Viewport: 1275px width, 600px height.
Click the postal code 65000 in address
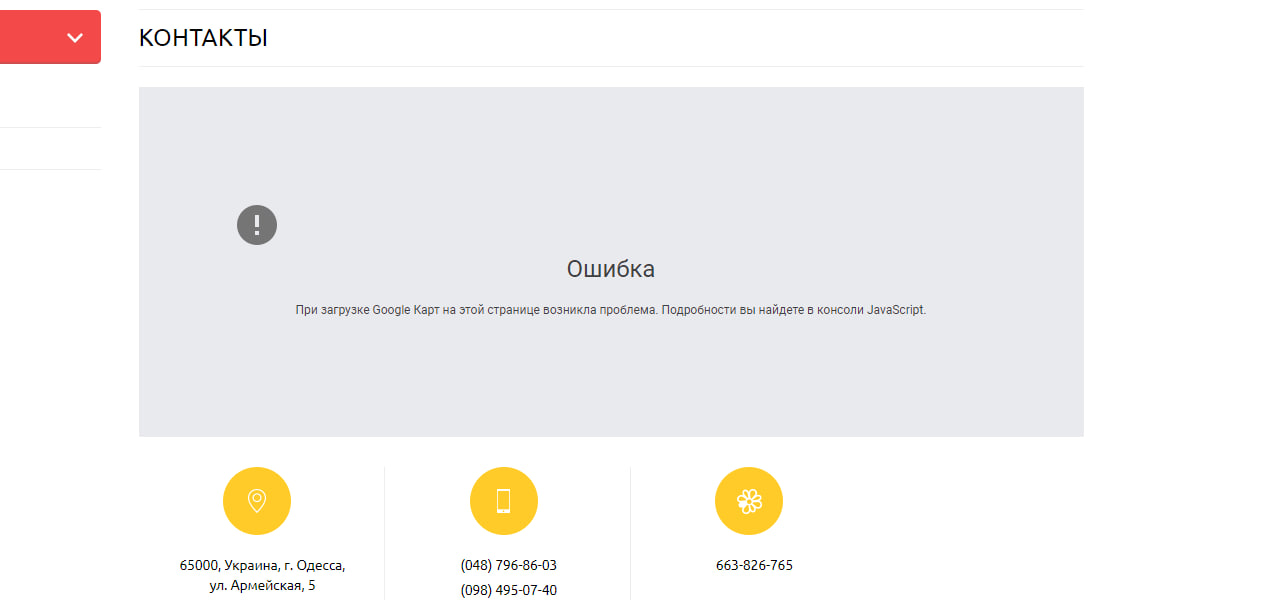point(199,565)
